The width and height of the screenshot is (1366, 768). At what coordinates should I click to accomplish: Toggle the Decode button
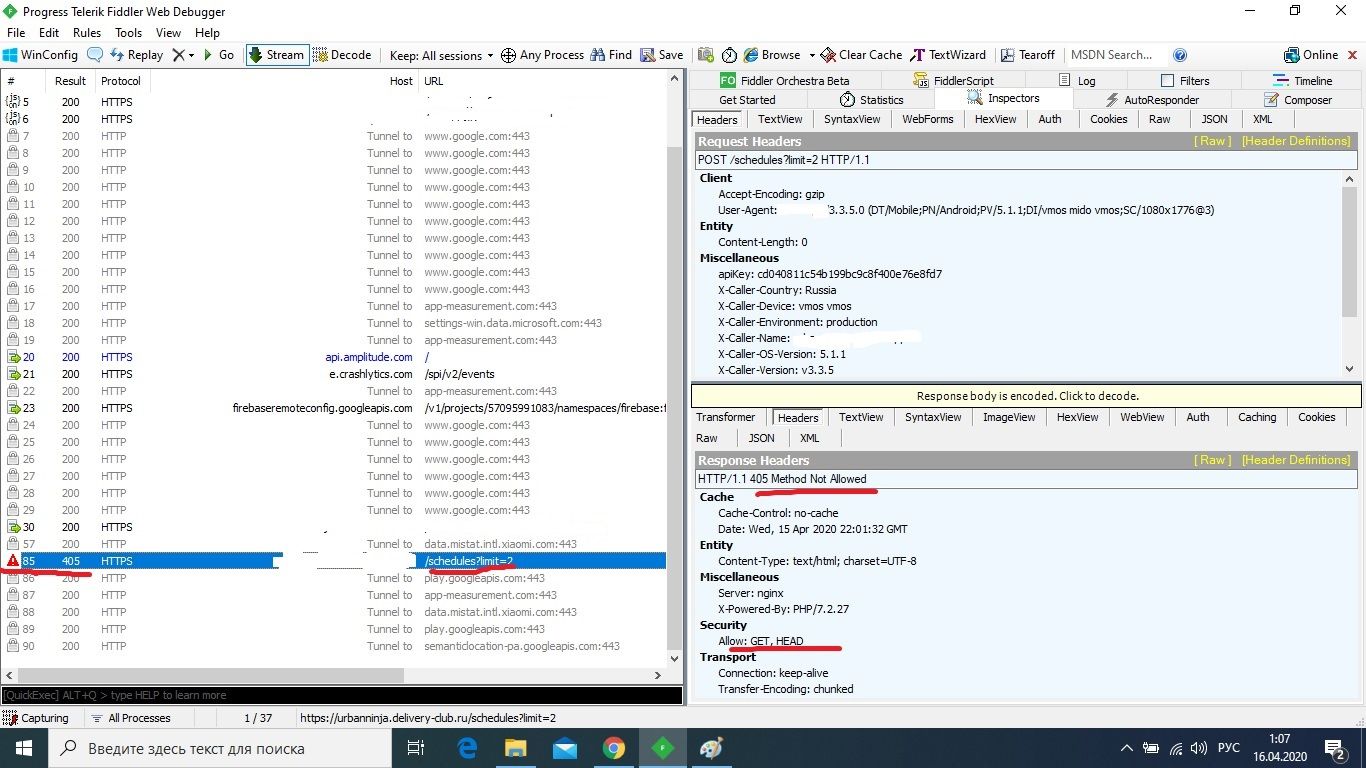pos(341,55)
